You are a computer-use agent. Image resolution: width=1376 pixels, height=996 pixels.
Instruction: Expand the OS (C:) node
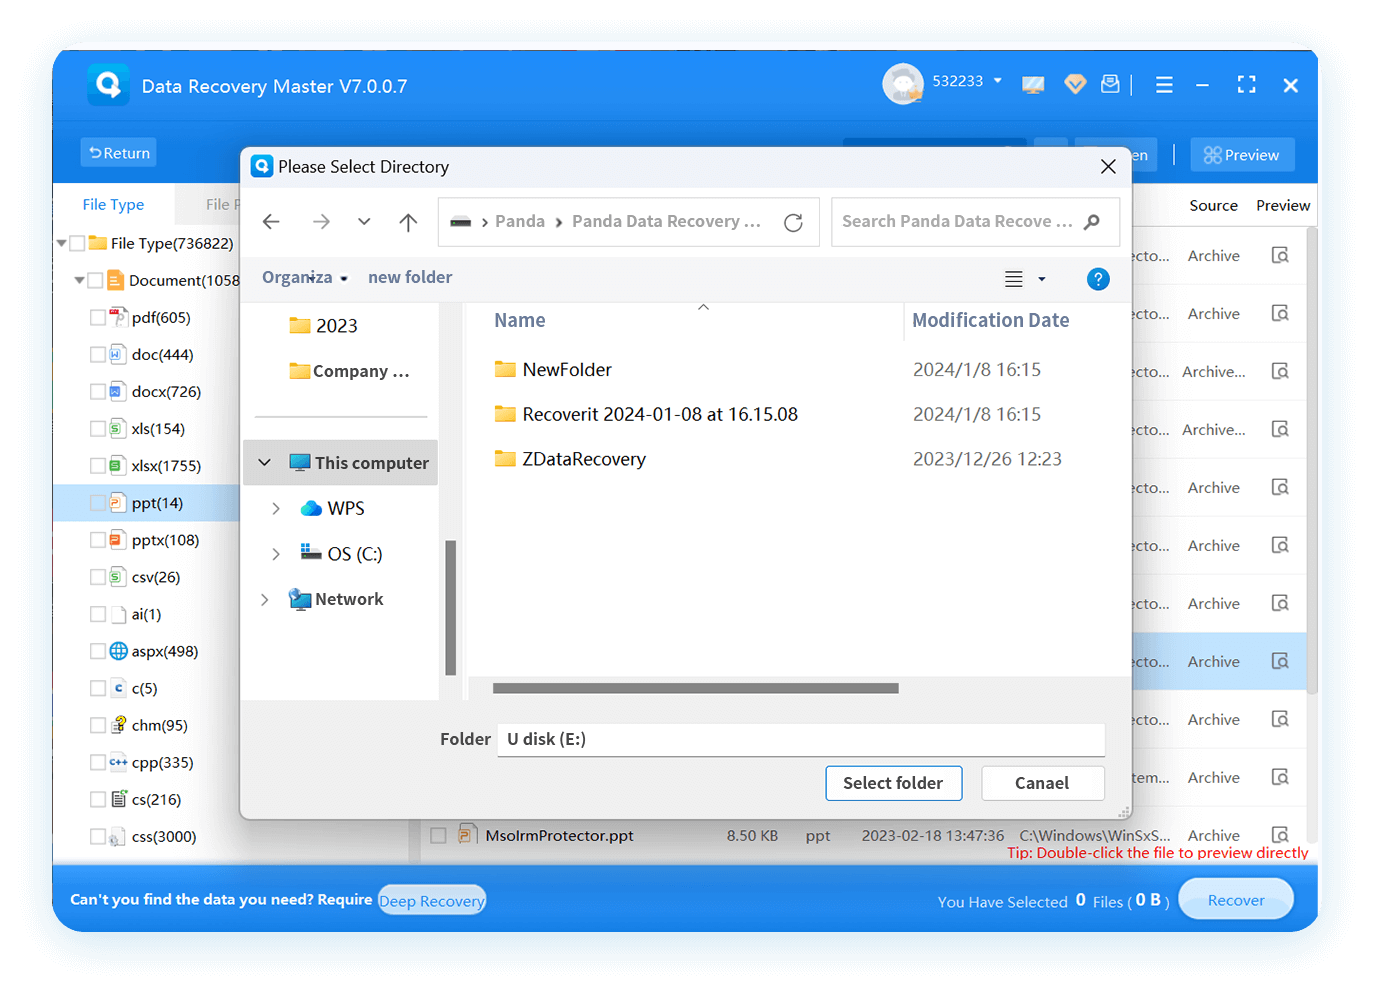(x=276, y=553)
